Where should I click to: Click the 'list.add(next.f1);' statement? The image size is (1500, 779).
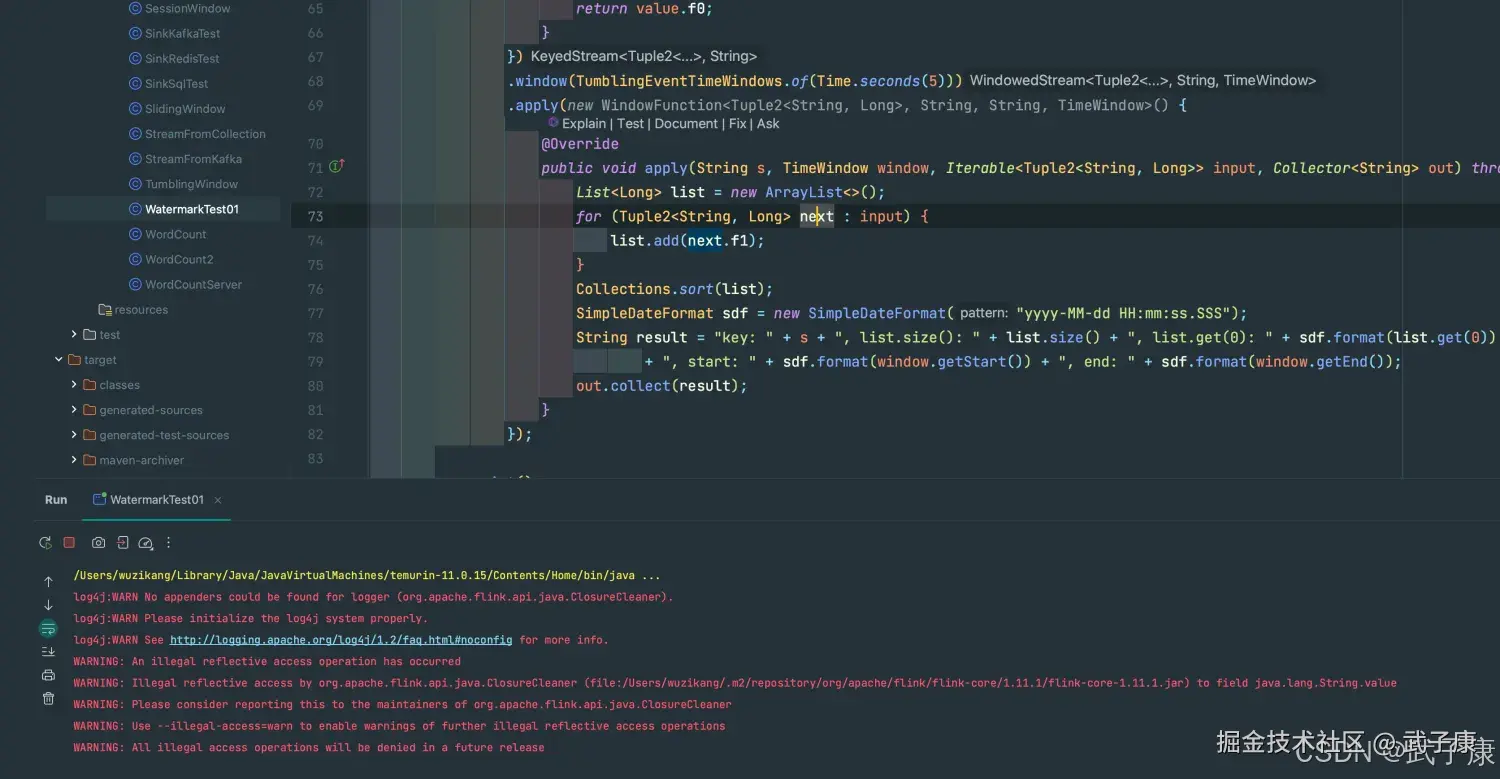[x=687, y=241]
